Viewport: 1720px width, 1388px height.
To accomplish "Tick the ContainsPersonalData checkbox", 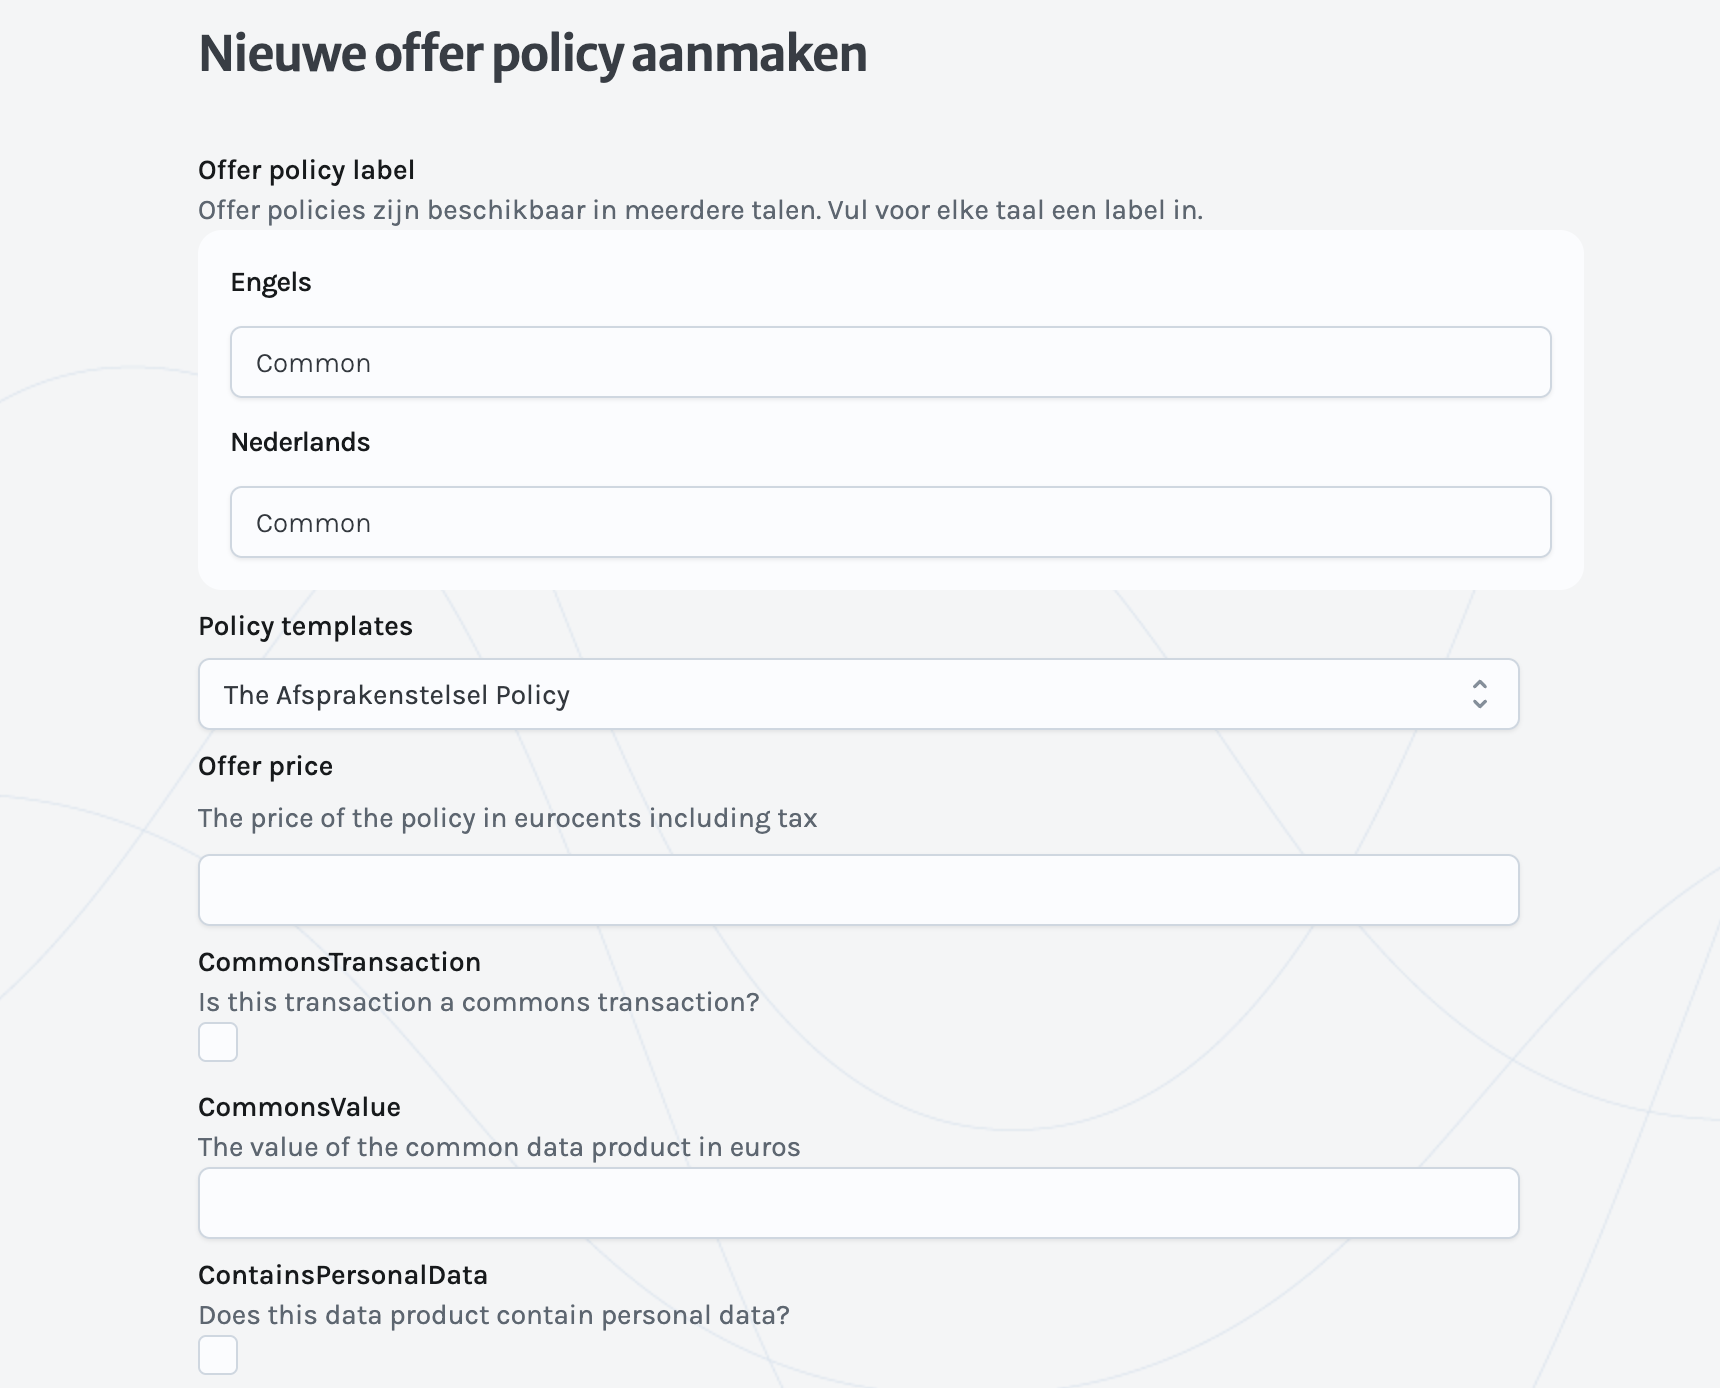I will (x=218, y=1355).
